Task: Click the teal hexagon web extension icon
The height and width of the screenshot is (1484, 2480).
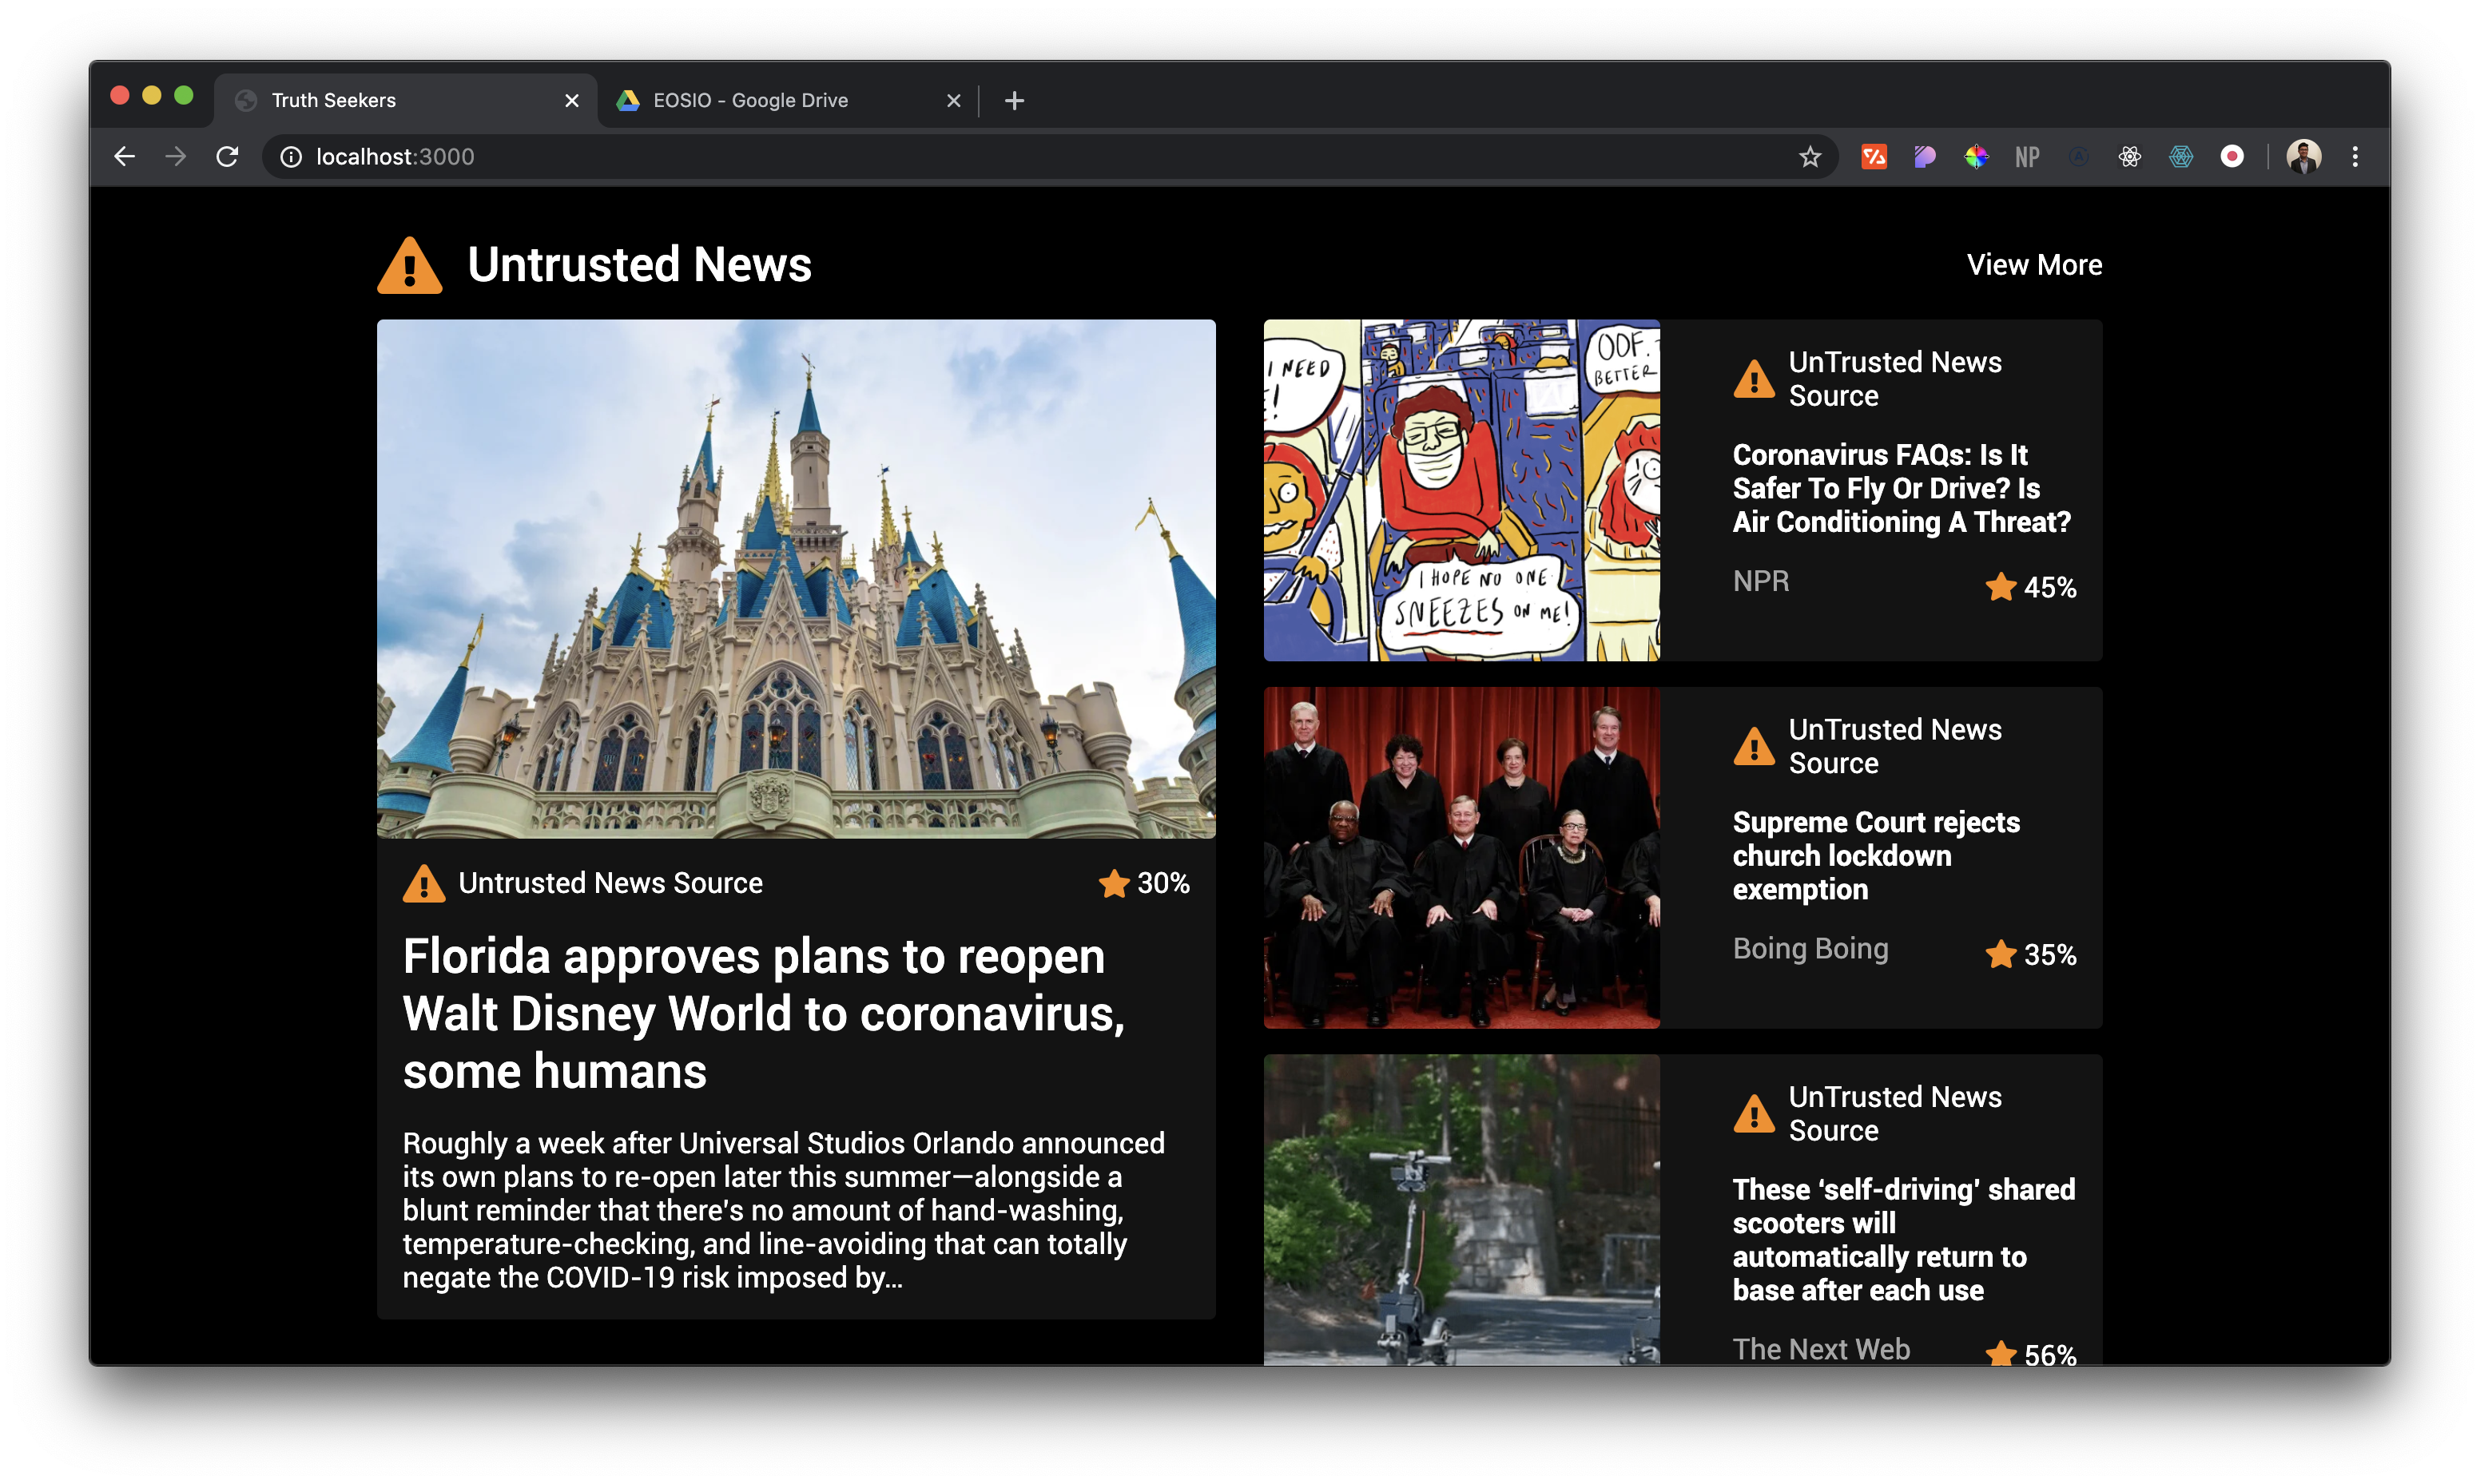Action: click(2181, 157)
